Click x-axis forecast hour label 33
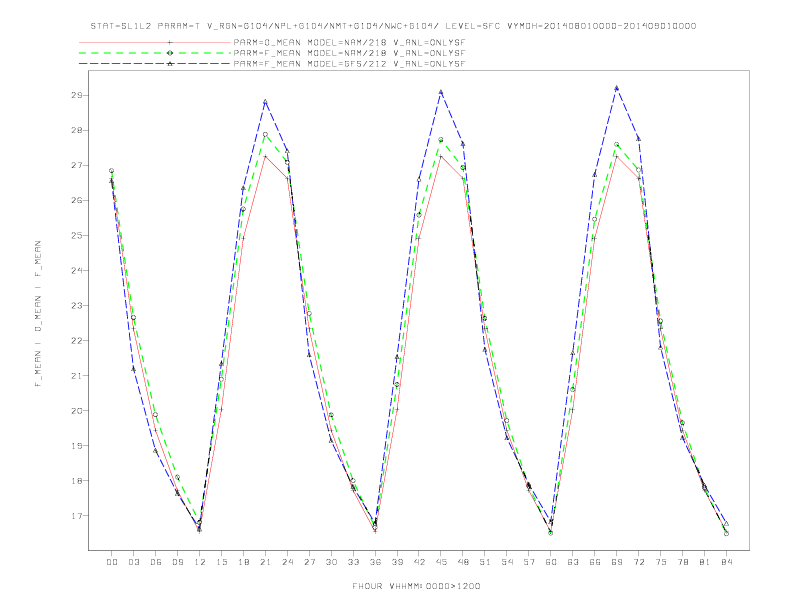 coord(353,562)
